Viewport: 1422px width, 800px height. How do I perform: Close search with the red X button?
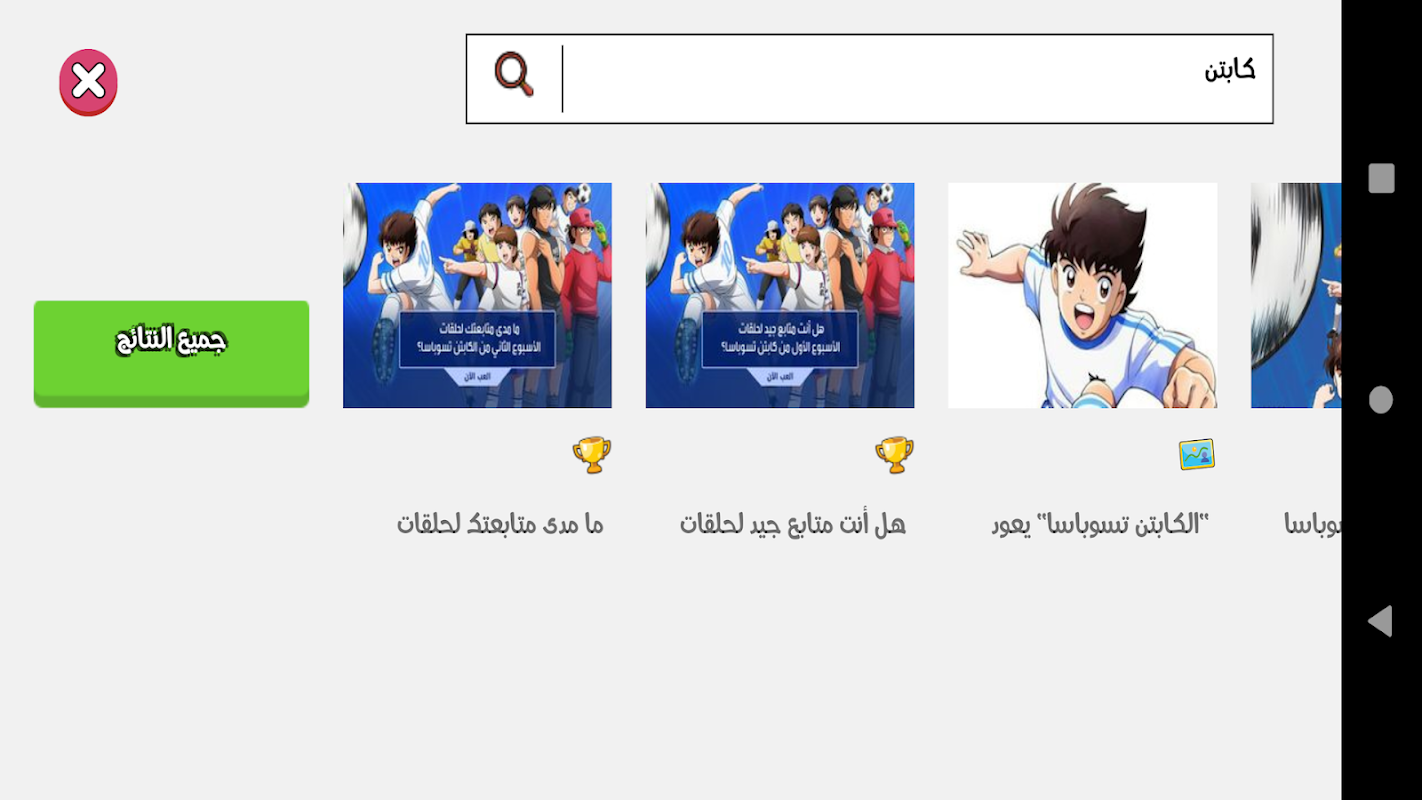pos(88,82)
